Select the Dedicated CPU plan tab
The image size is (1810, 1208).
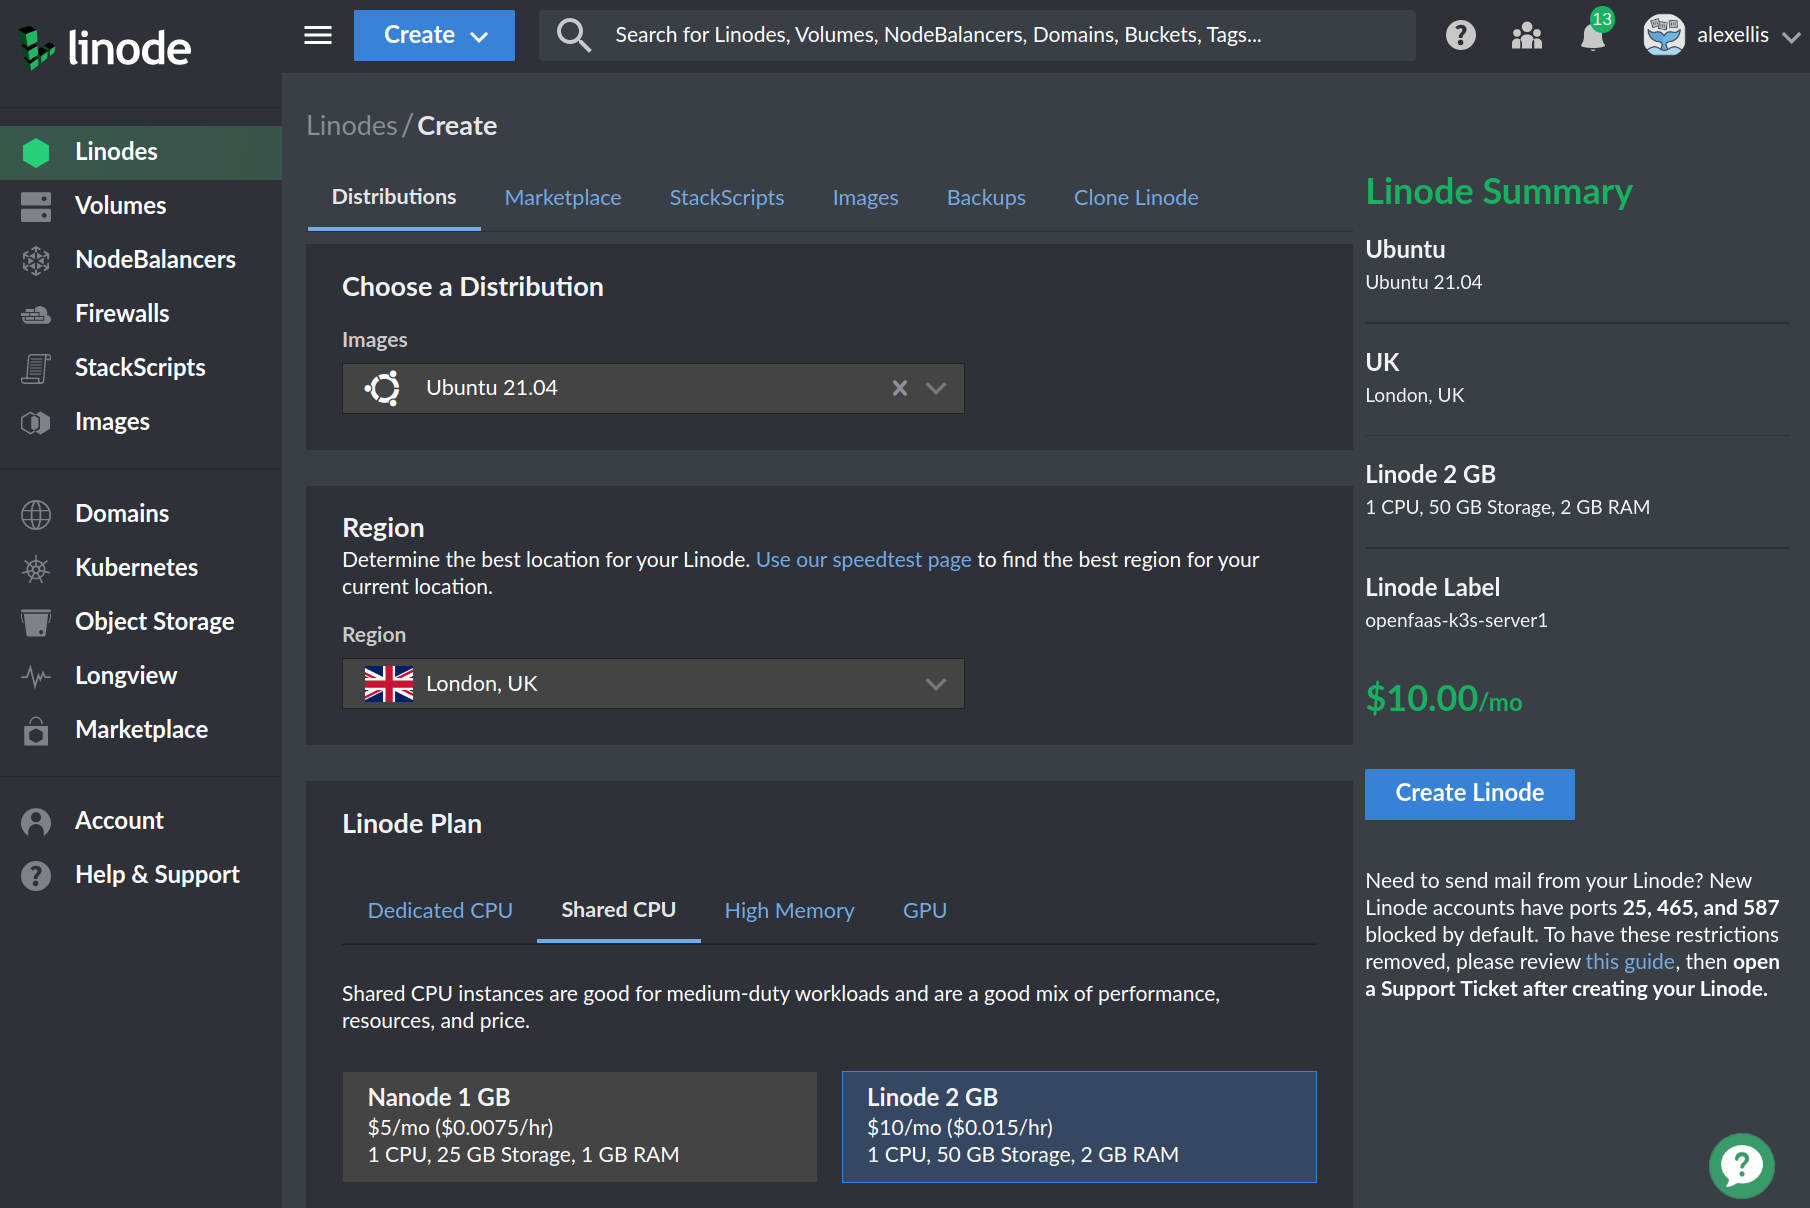[440, 911]
